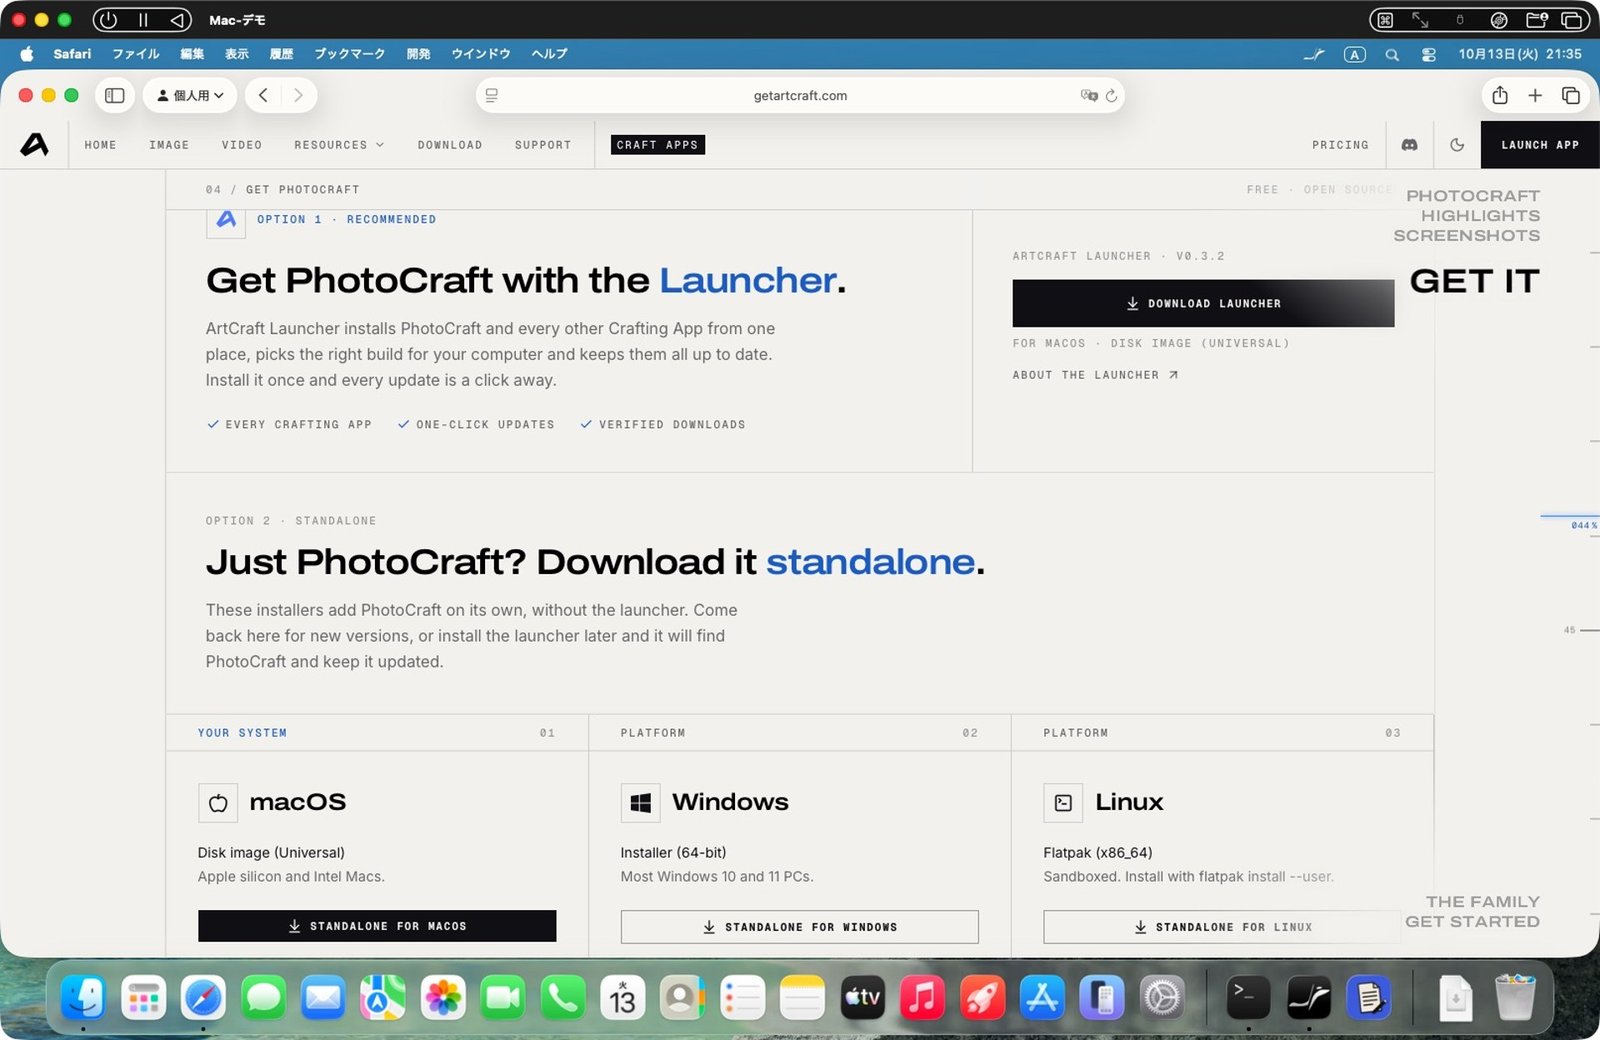Click the macOS apple icon tile
The width and height of the screenshot is (1600, 1040).
(x=218, y=802)
